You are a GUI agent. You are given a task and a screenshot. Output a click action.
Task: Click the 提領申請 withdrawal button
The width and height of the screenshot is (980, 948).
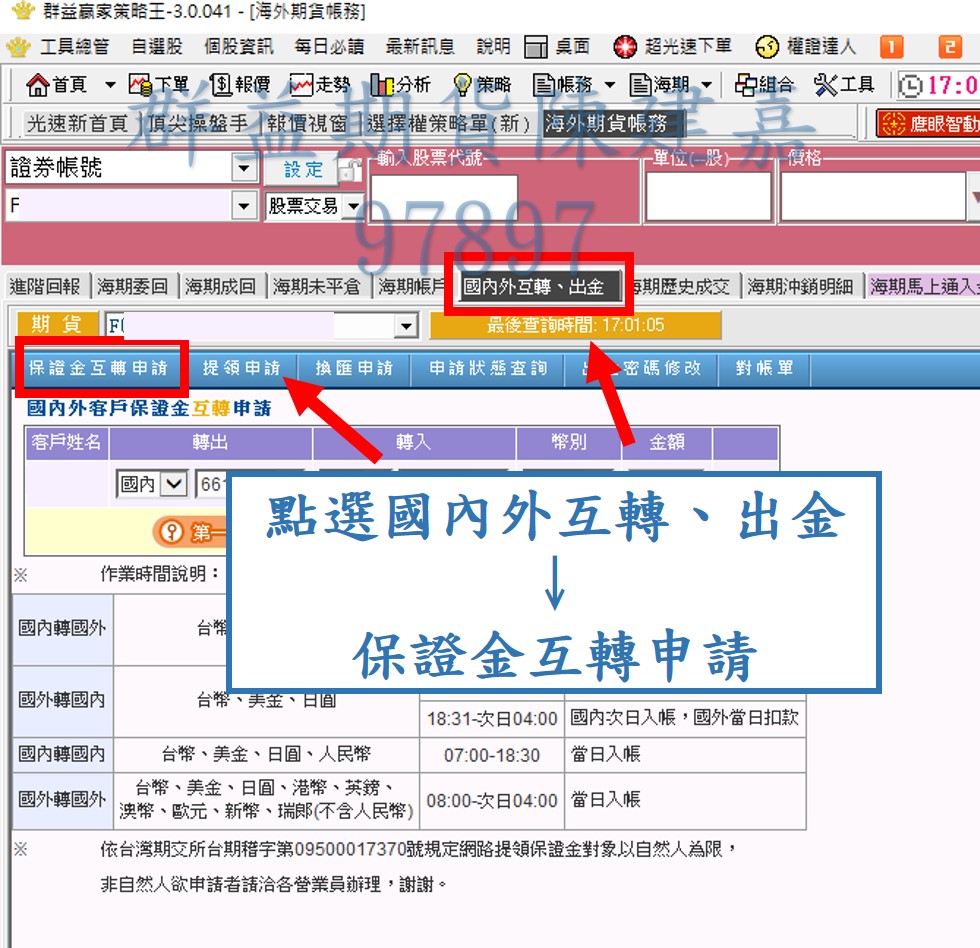pyautogui.click(x=241, y=368)
